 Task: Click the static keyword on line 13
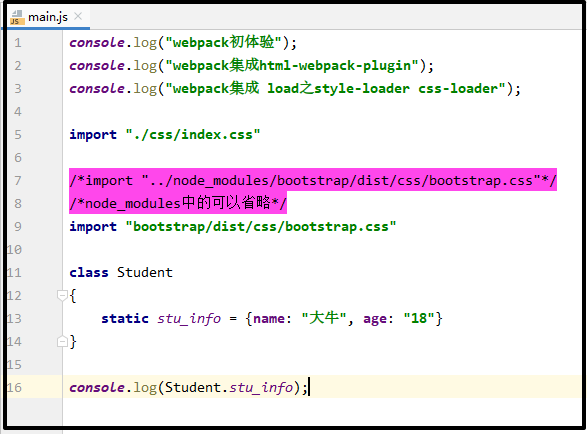click(x=125, y=319)
